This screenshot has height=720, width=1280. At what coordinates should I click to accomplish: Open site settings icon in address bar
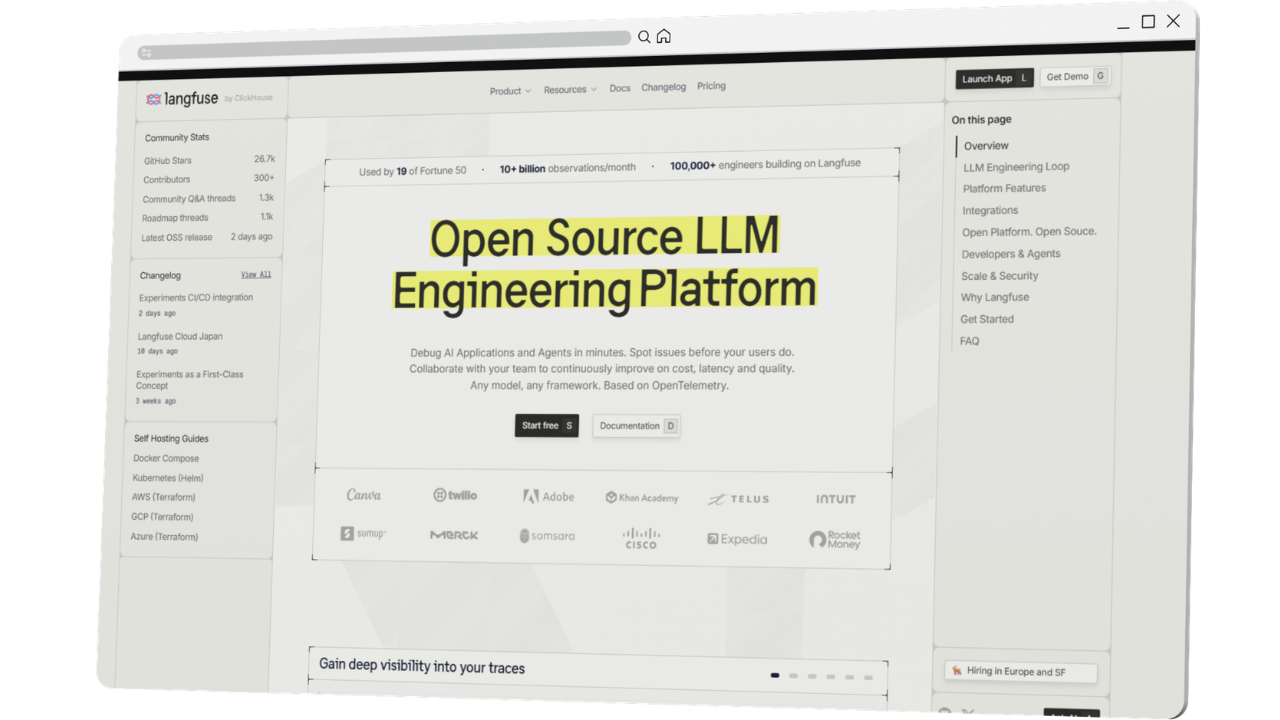(x=146, y=53)
